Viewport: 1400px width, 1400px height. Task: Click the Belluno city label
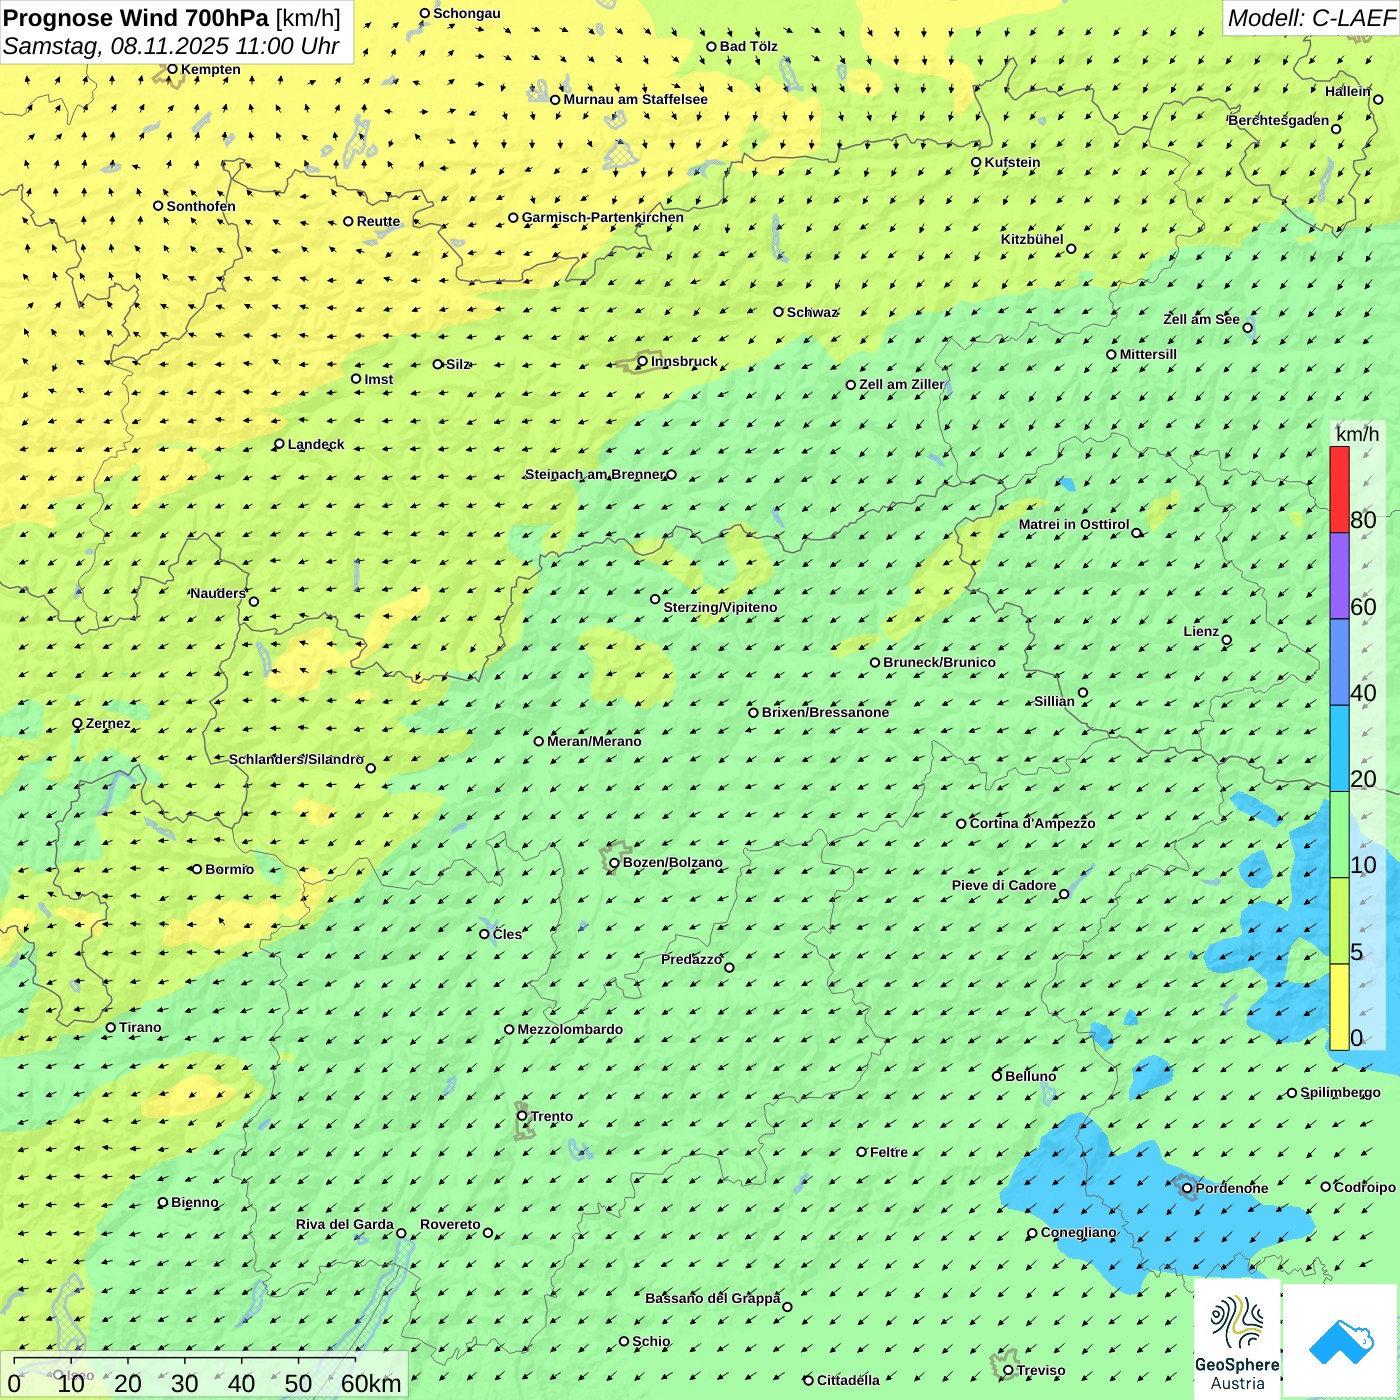[1030, 1076]
